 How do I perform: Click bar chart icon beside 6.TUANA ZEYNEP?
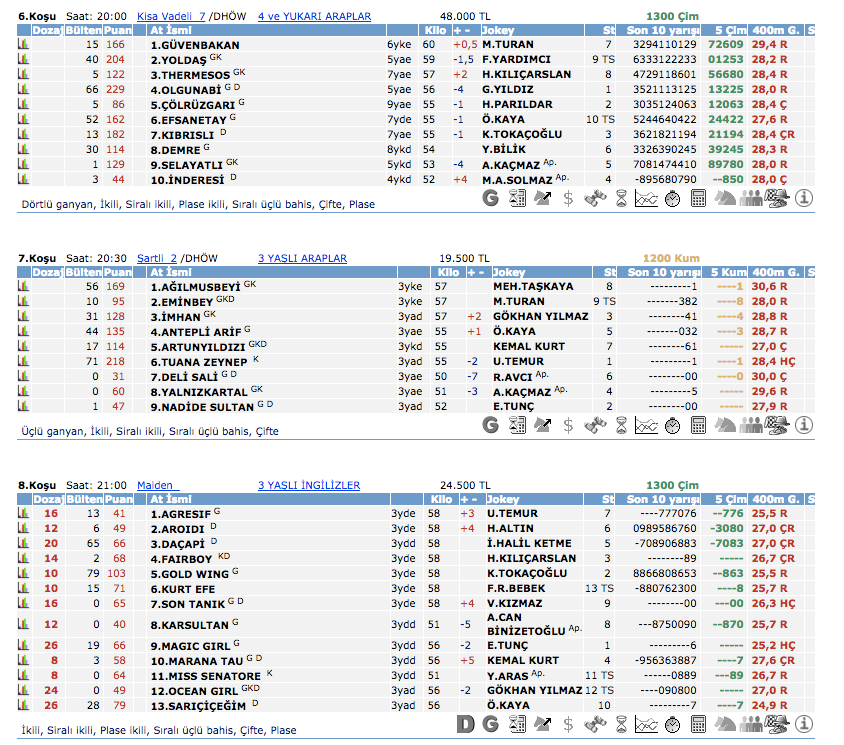(23, 362)
